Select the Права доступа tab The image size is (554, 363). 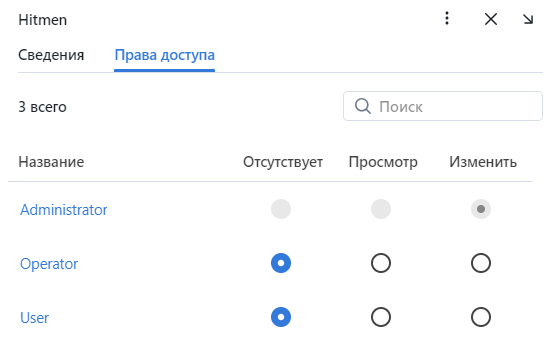(165, 55)
